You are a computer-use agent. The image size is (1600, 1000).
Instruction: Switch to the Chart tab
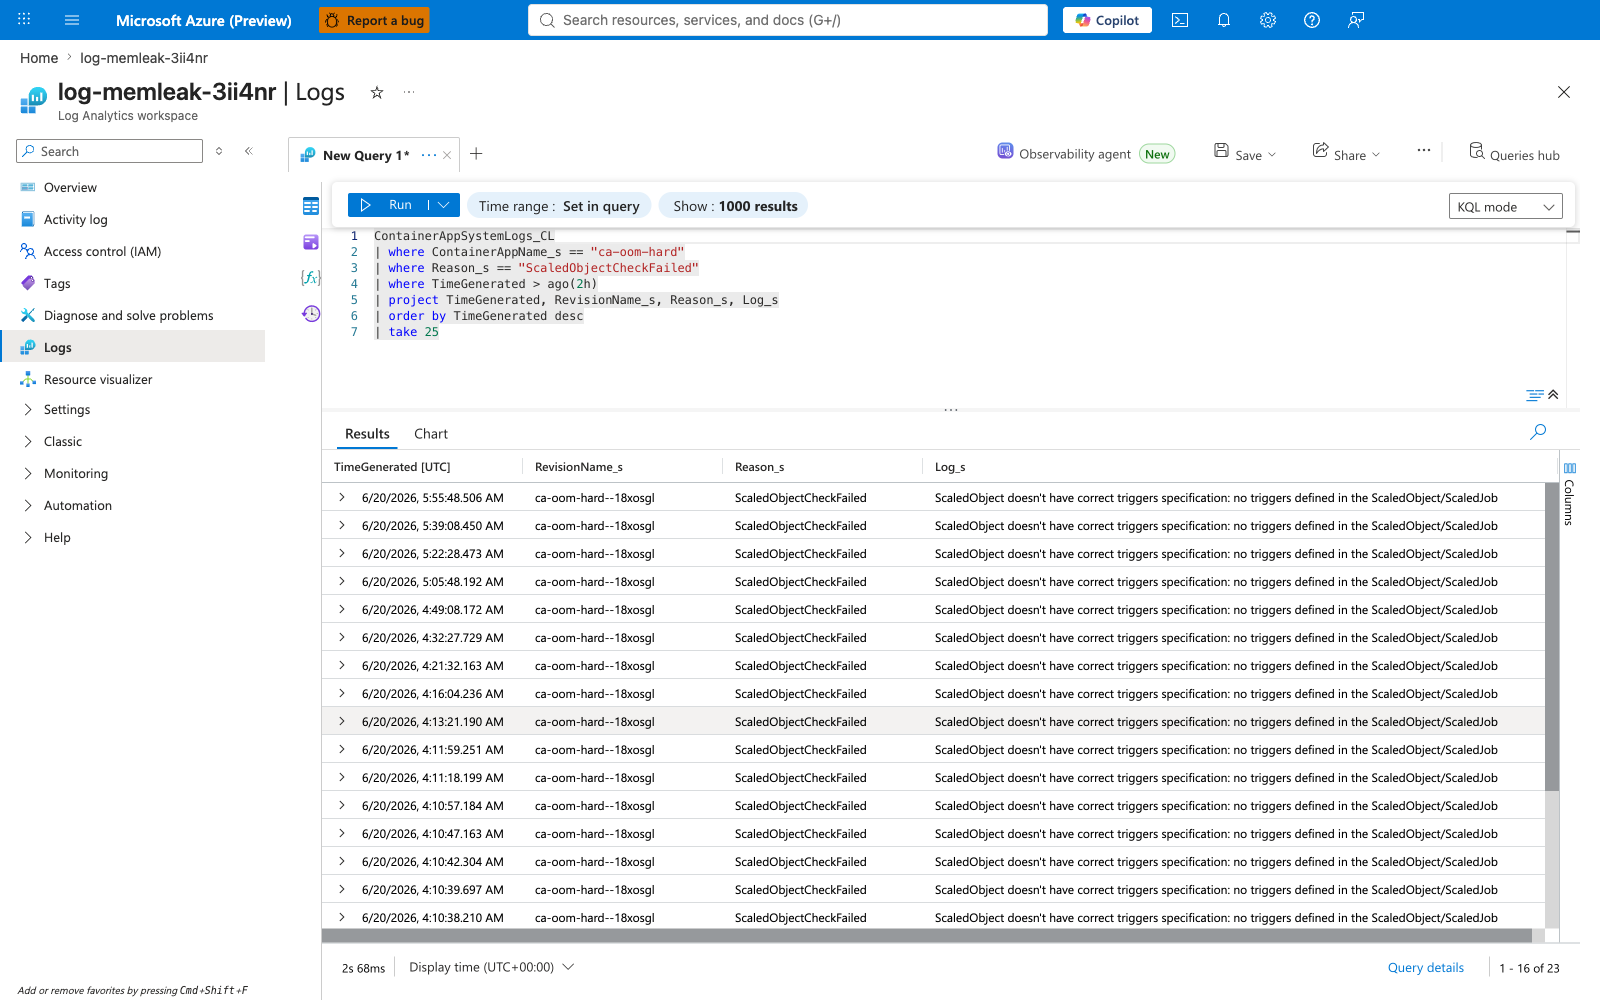tap(431, 434)
